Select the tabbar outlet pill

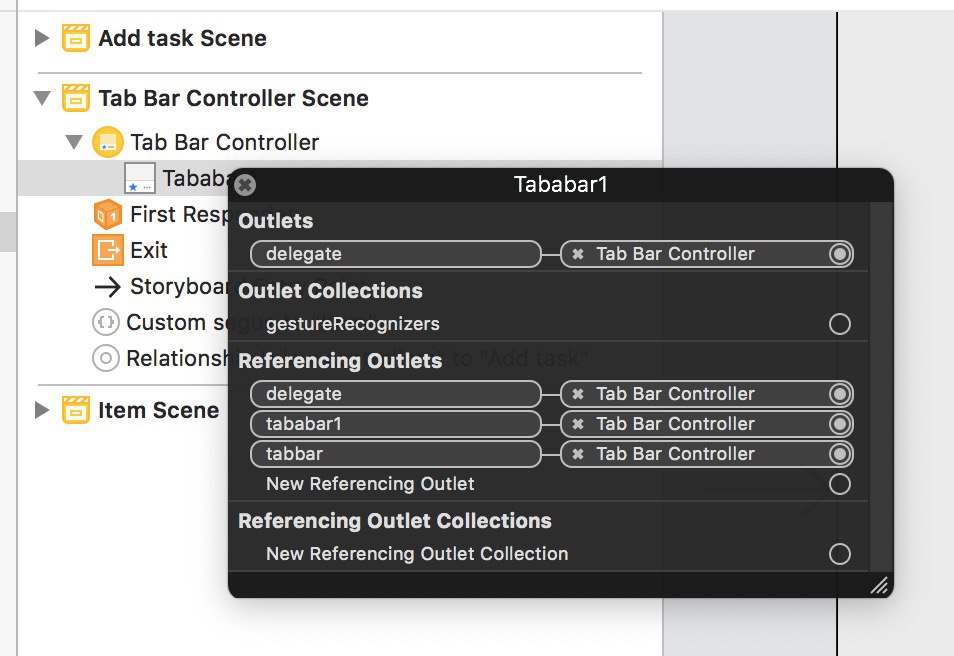click(x=395, y=454)
